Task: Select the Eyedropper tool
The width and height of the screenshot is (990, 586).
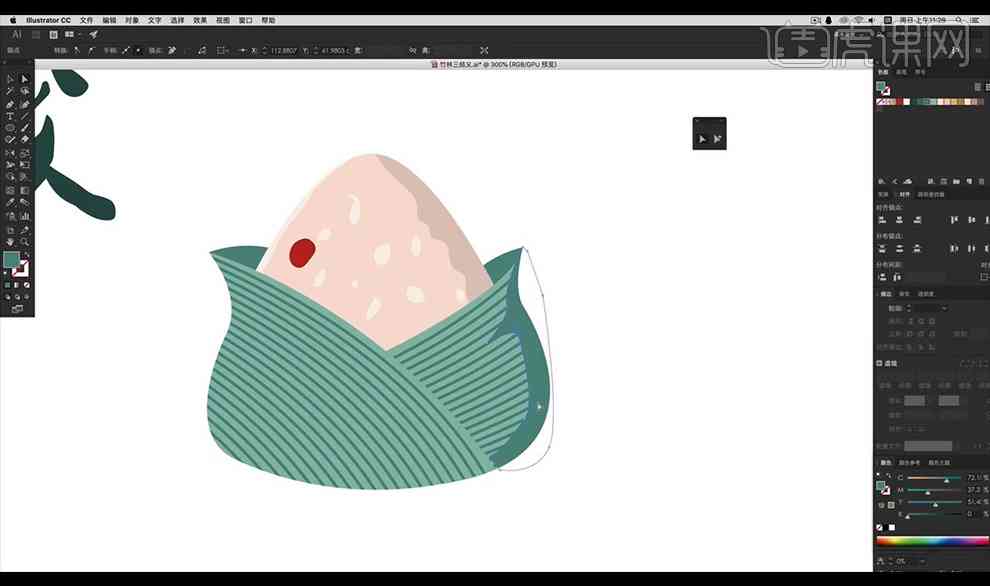Action: (9, 203)
